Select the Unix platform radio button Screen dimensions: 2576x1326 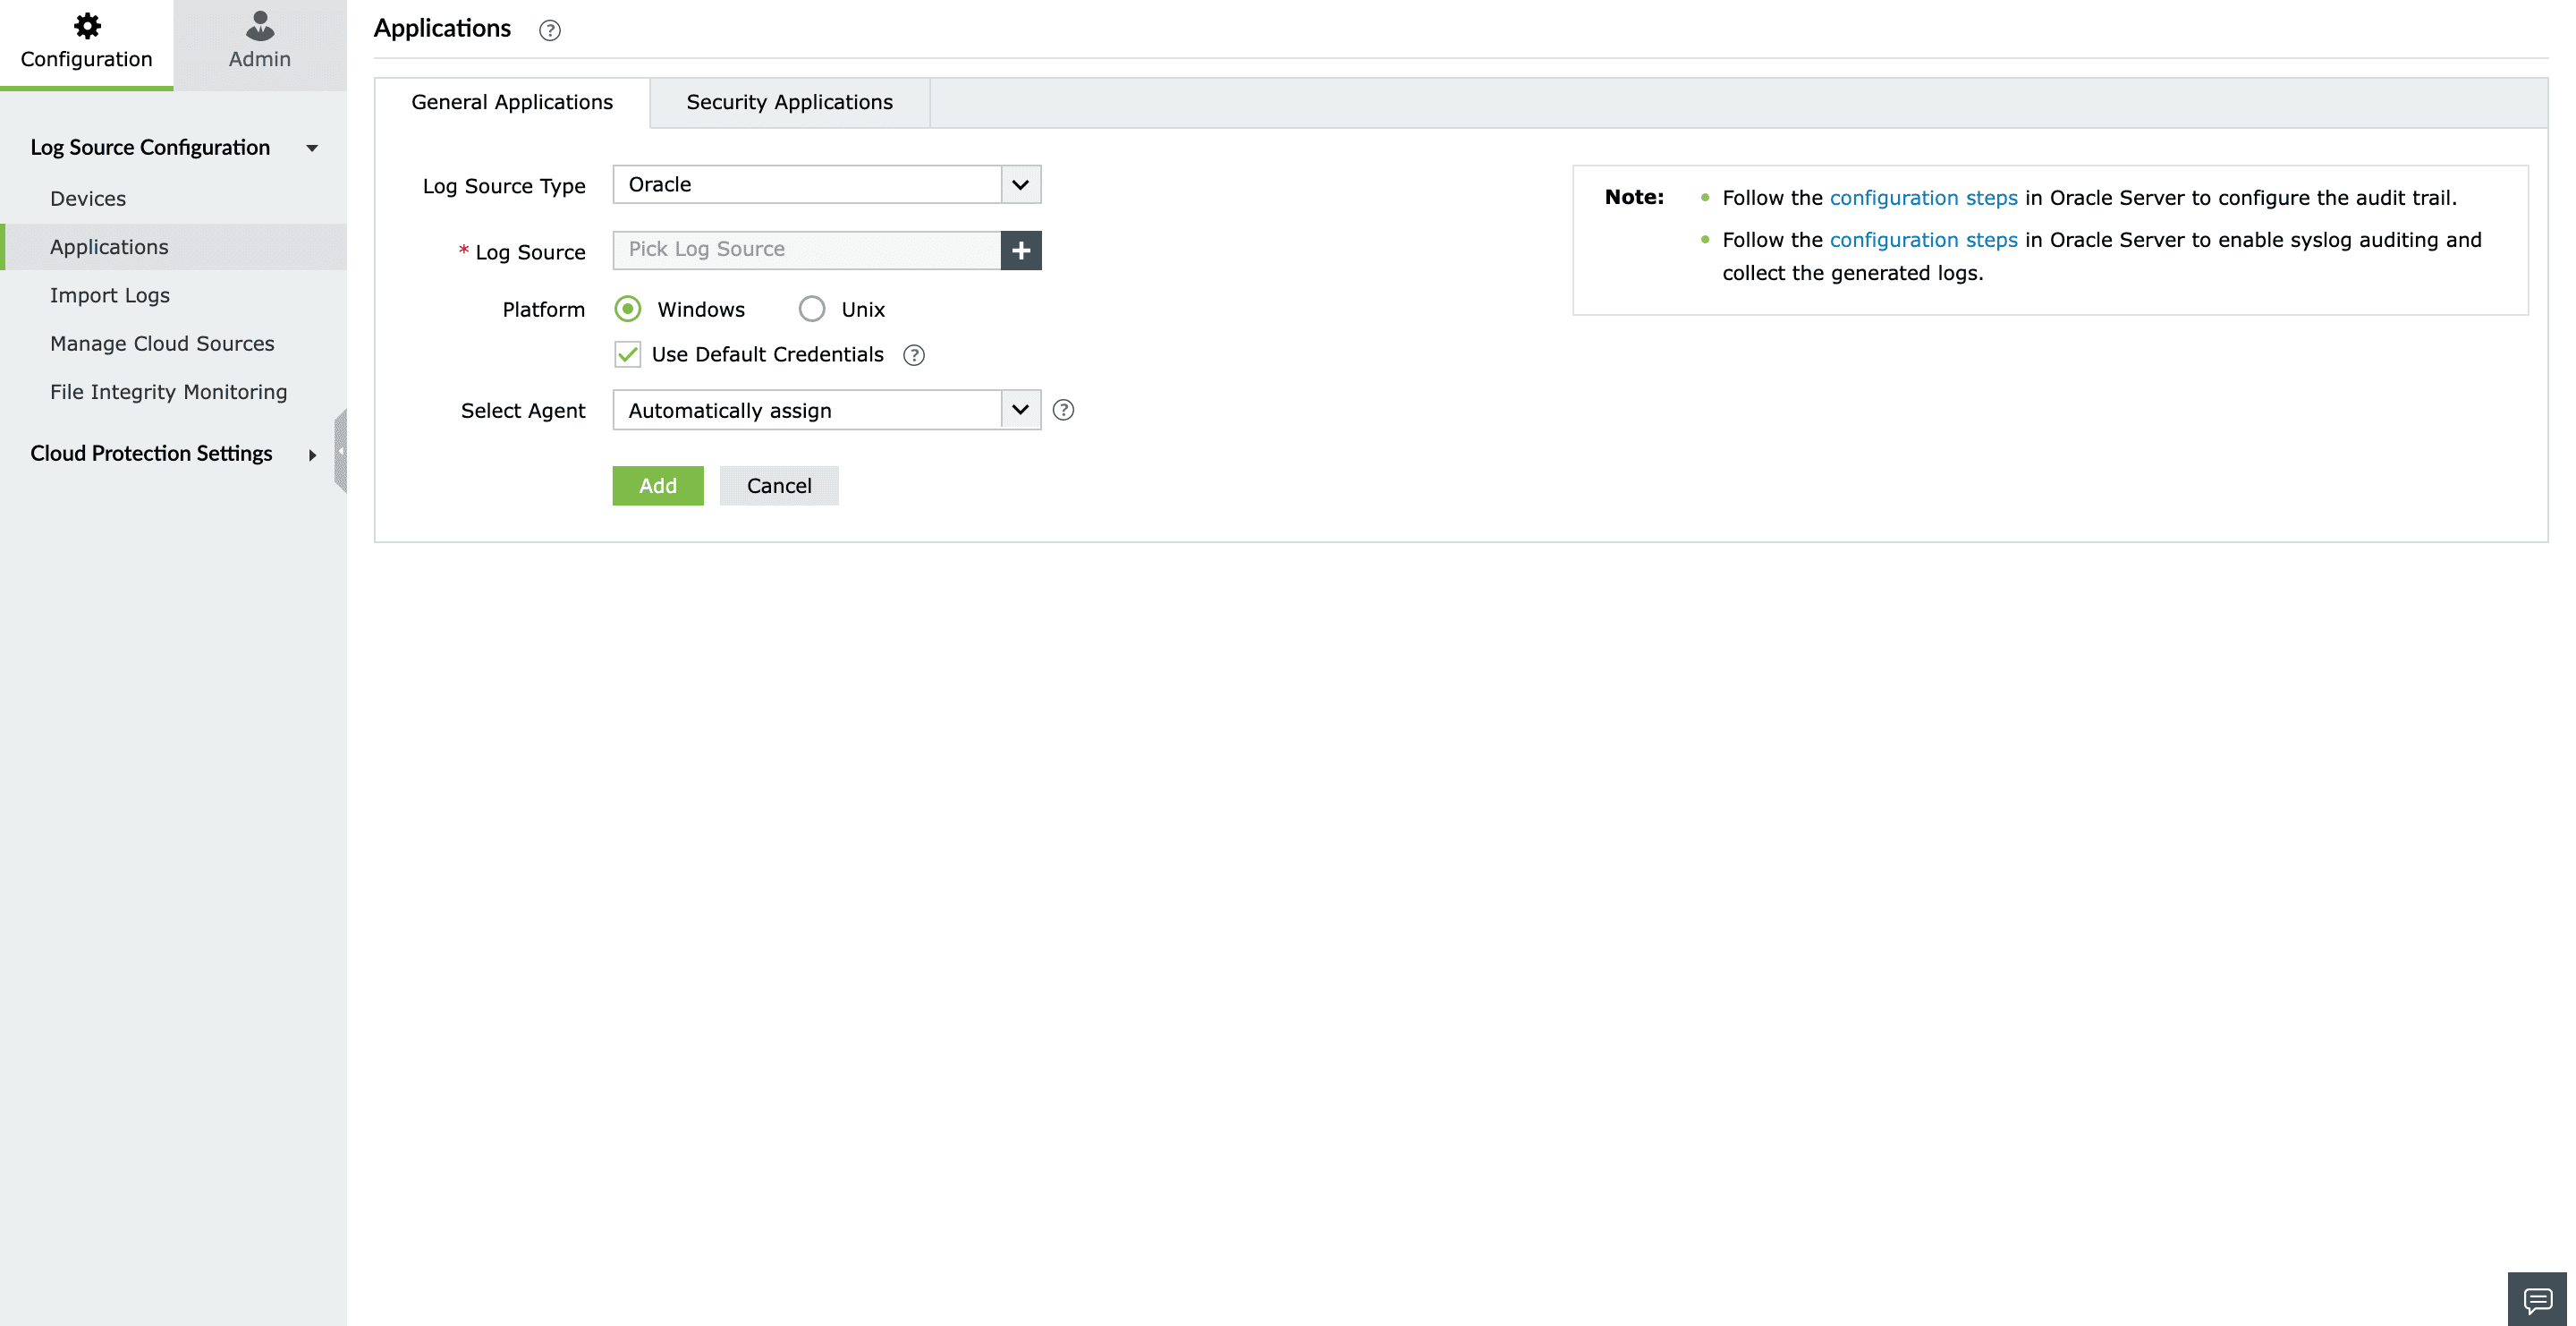click(811, 309)
